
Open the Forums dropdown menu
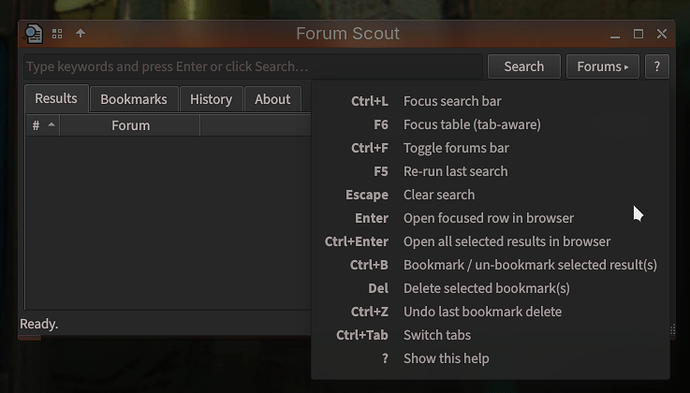[x=602, y=66]
